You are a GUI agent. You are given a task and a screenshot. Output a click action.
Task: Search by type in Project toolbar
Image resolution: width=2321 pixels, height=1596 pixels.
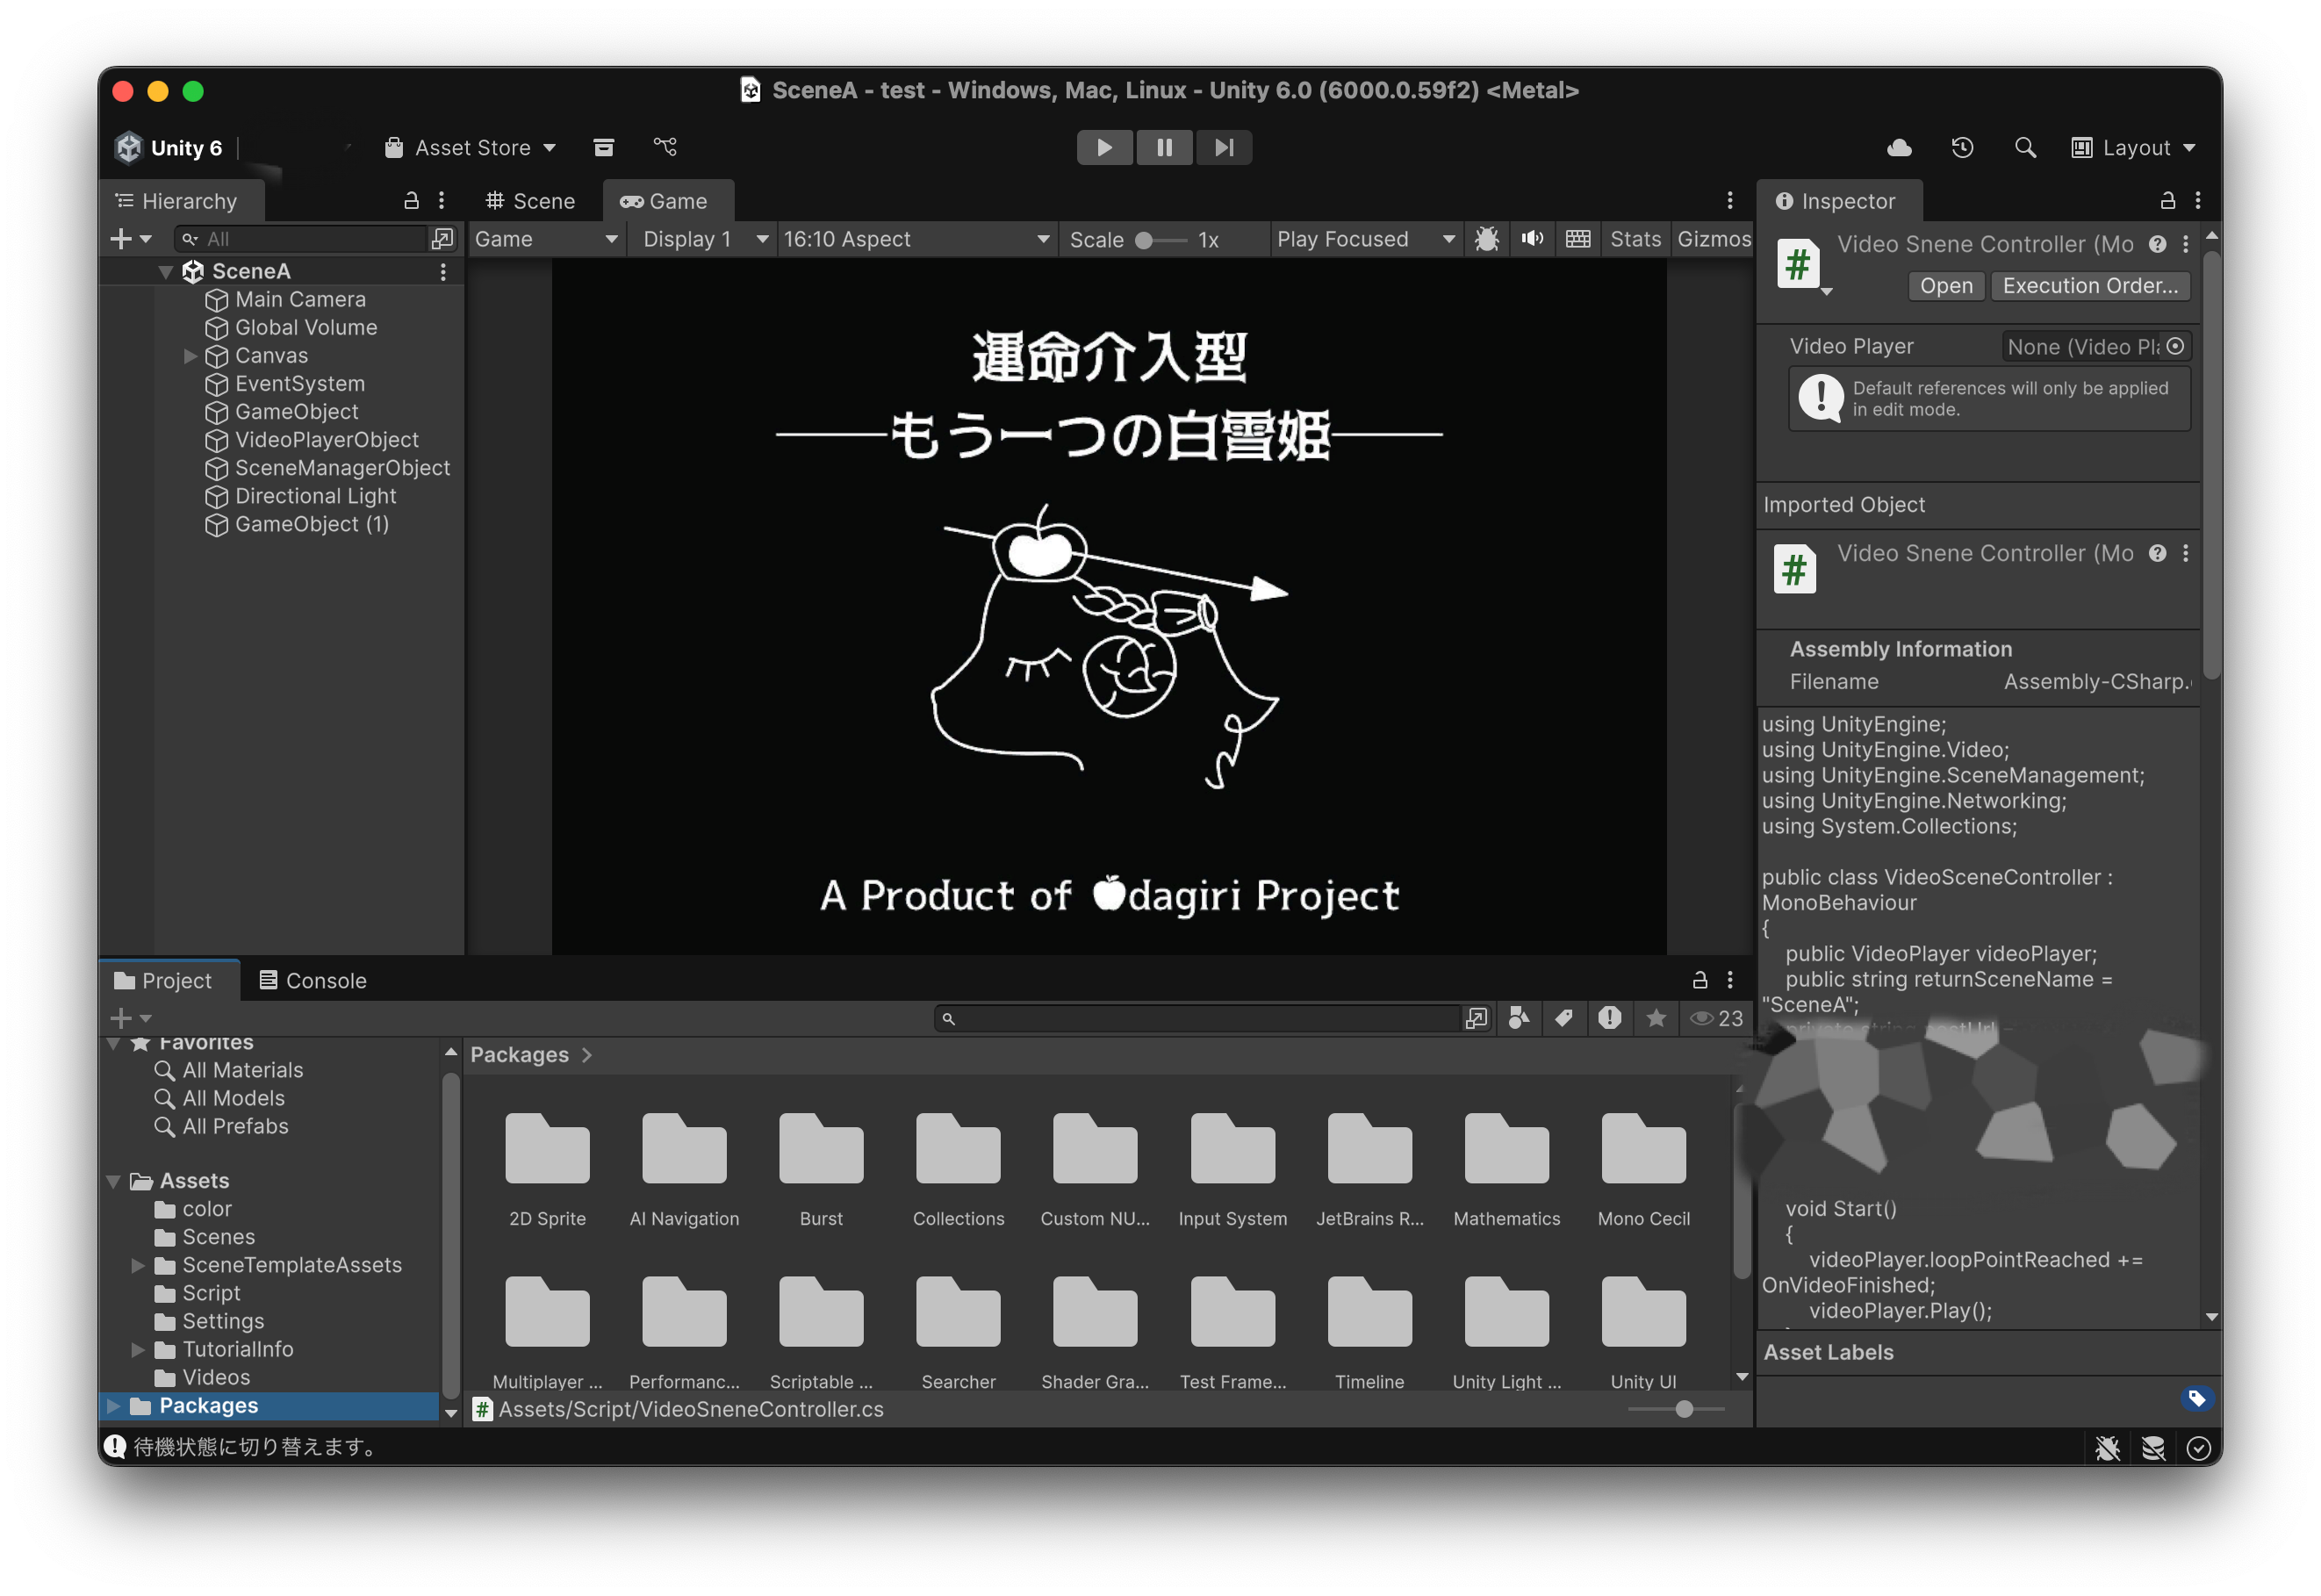tap(1518, 1018)
